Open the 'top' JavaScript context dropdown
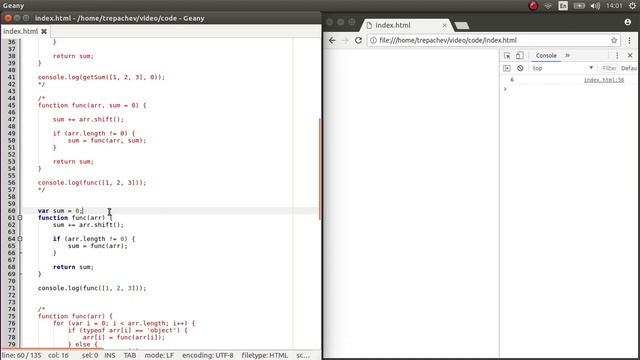 coord(562,68)
